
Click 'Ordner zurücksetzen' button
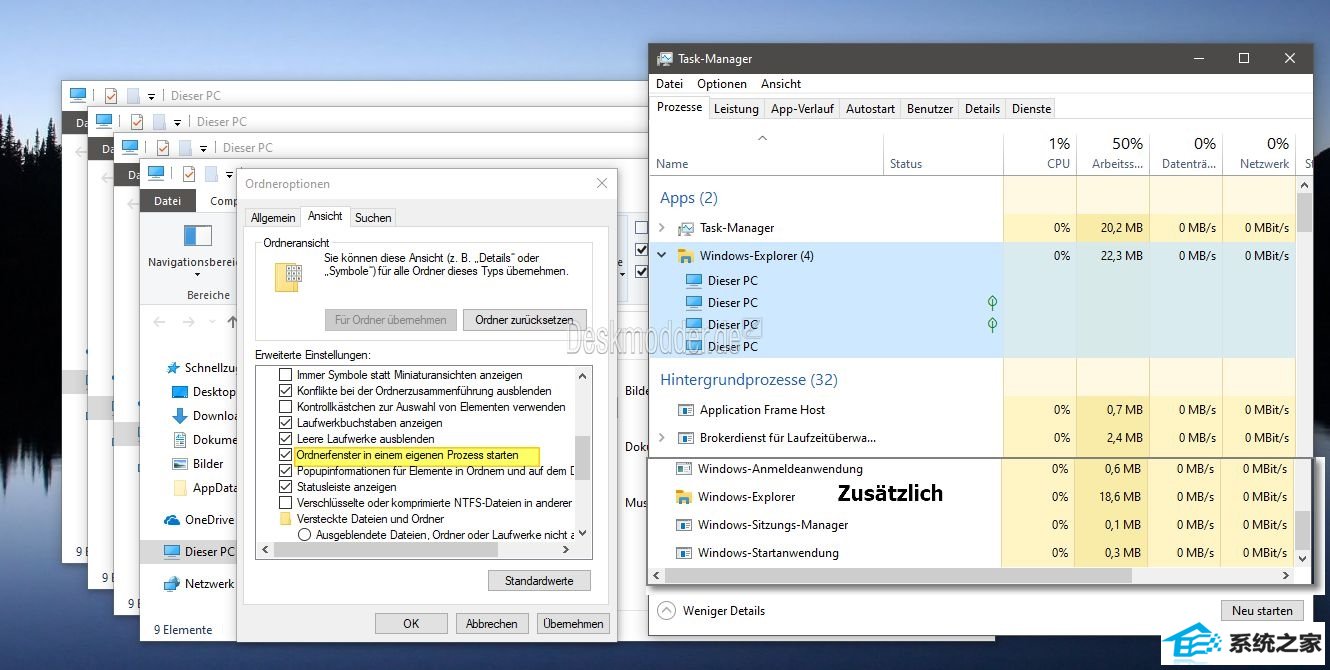(524, 320)
